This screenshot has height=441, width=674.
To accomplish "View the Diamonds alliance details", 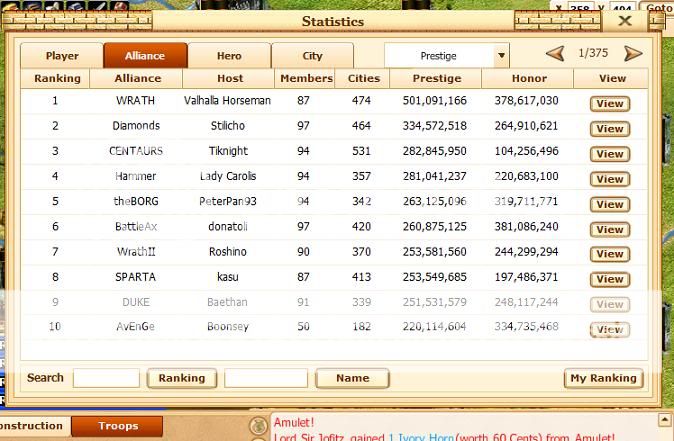I will (x=609, y=128).
